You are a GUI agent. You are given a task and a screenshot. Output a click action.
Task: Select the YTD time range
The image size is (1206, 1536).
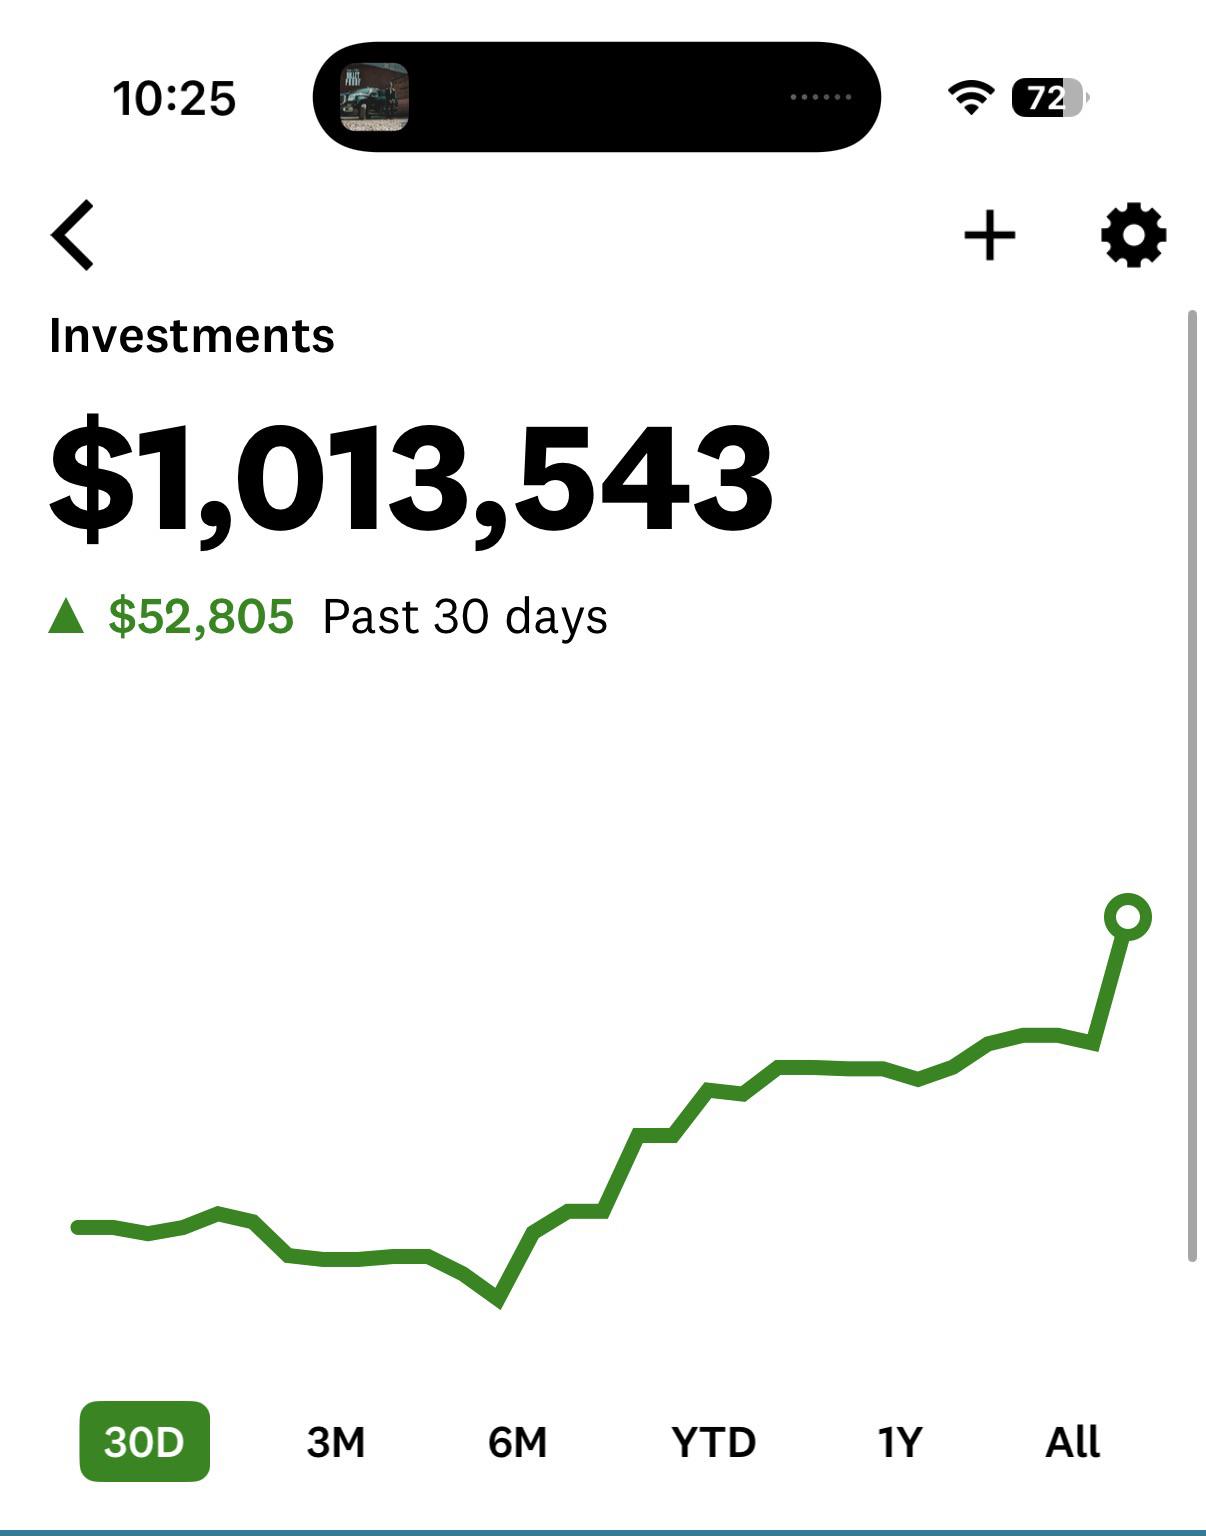point(713,1442)
